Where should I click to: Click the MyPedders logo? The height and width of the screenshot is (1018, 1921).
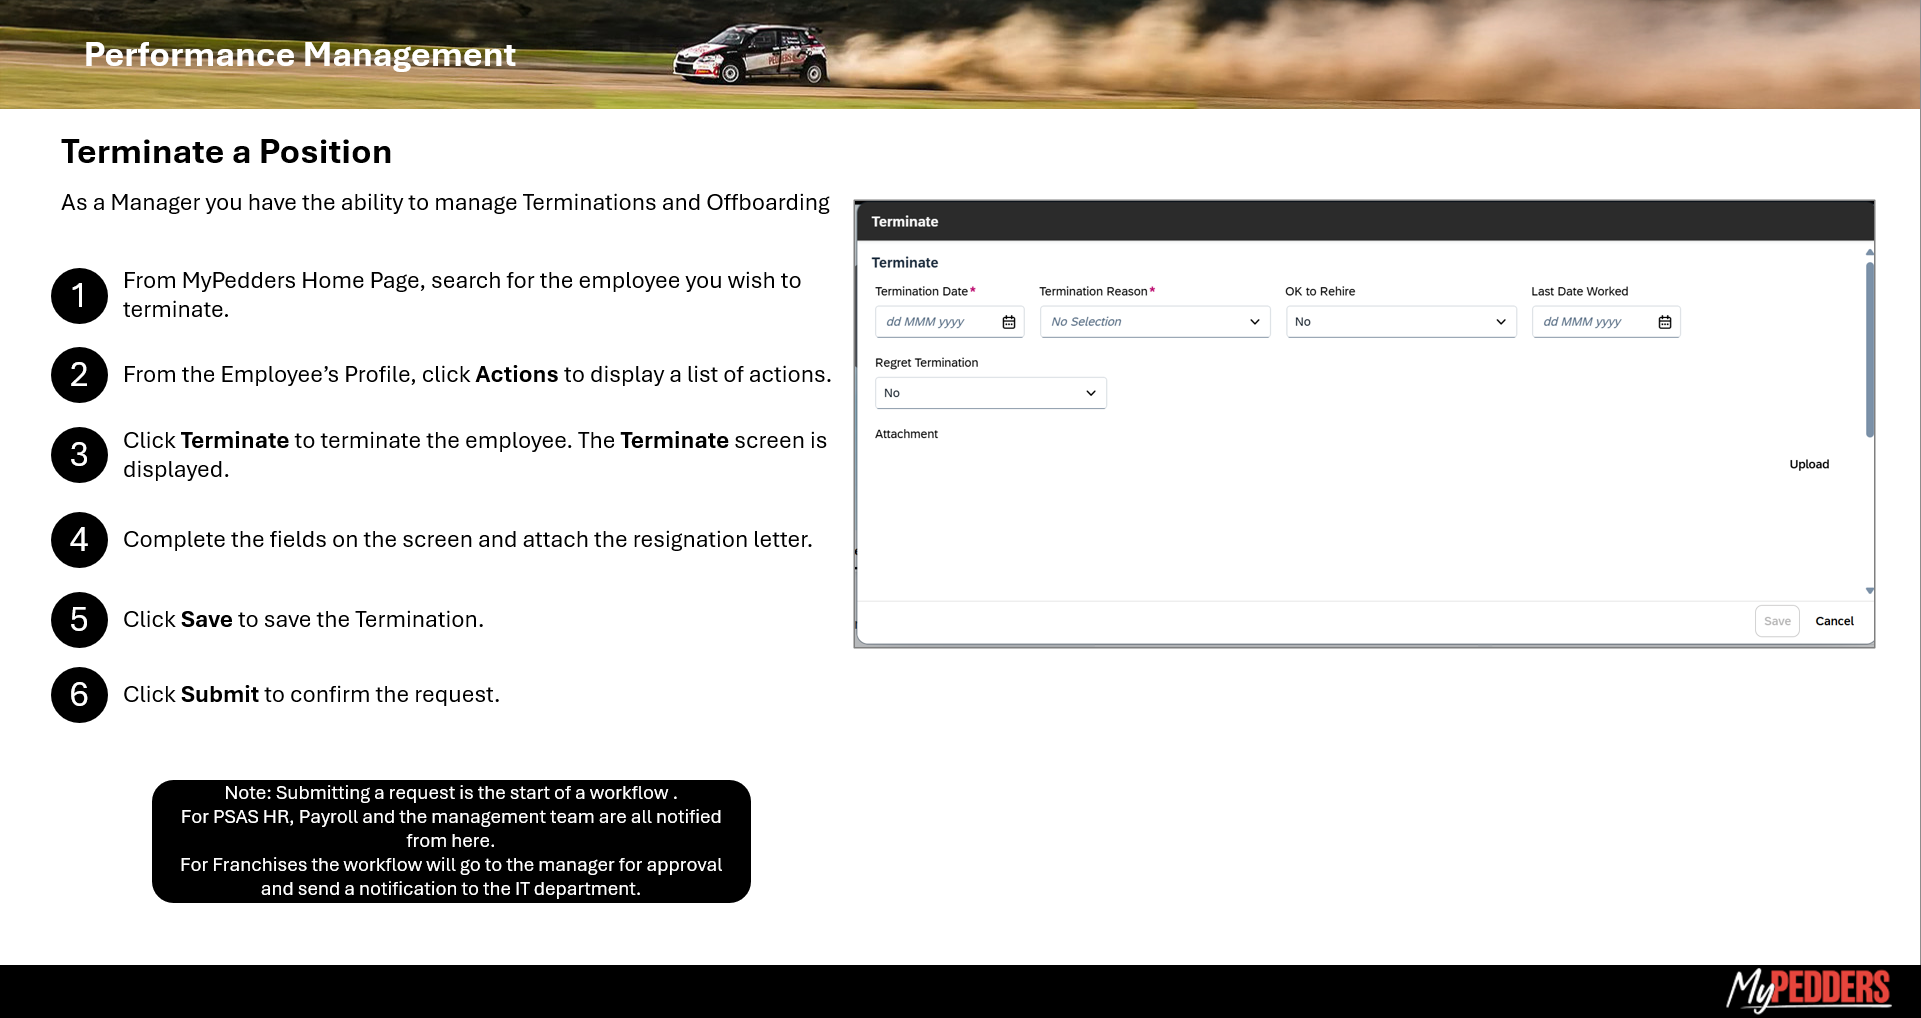[x=1808, y=990]
